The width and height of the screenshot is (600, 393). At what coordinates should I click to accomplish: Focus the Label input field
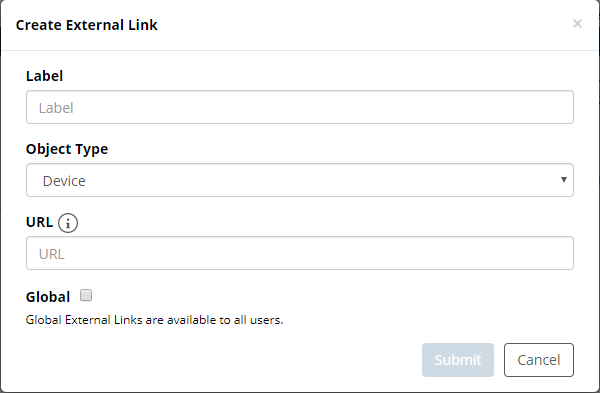point(300,107)
